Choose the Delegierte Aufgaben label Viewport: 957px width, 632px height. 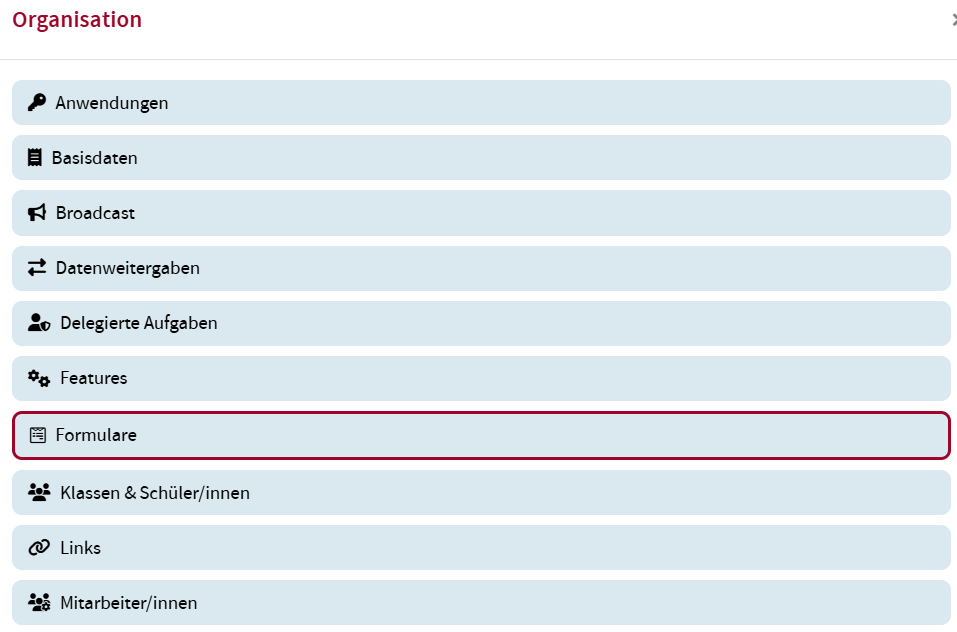point(139,323)
